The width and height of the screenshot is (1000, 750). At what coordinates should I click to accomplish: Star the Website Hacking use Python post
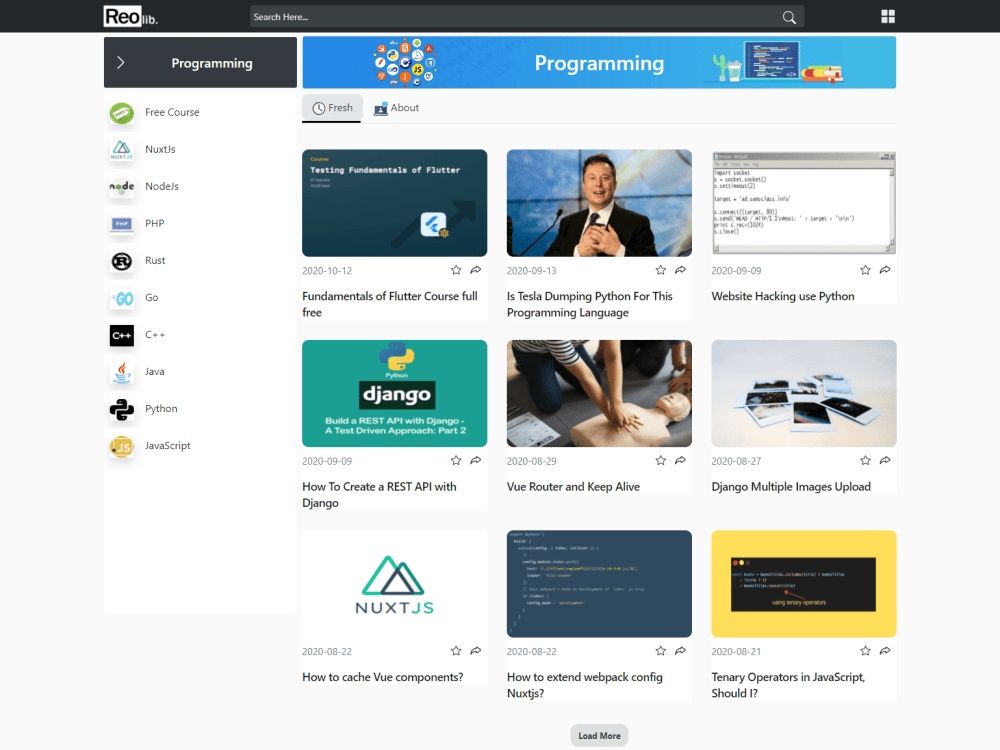(865, 270)
